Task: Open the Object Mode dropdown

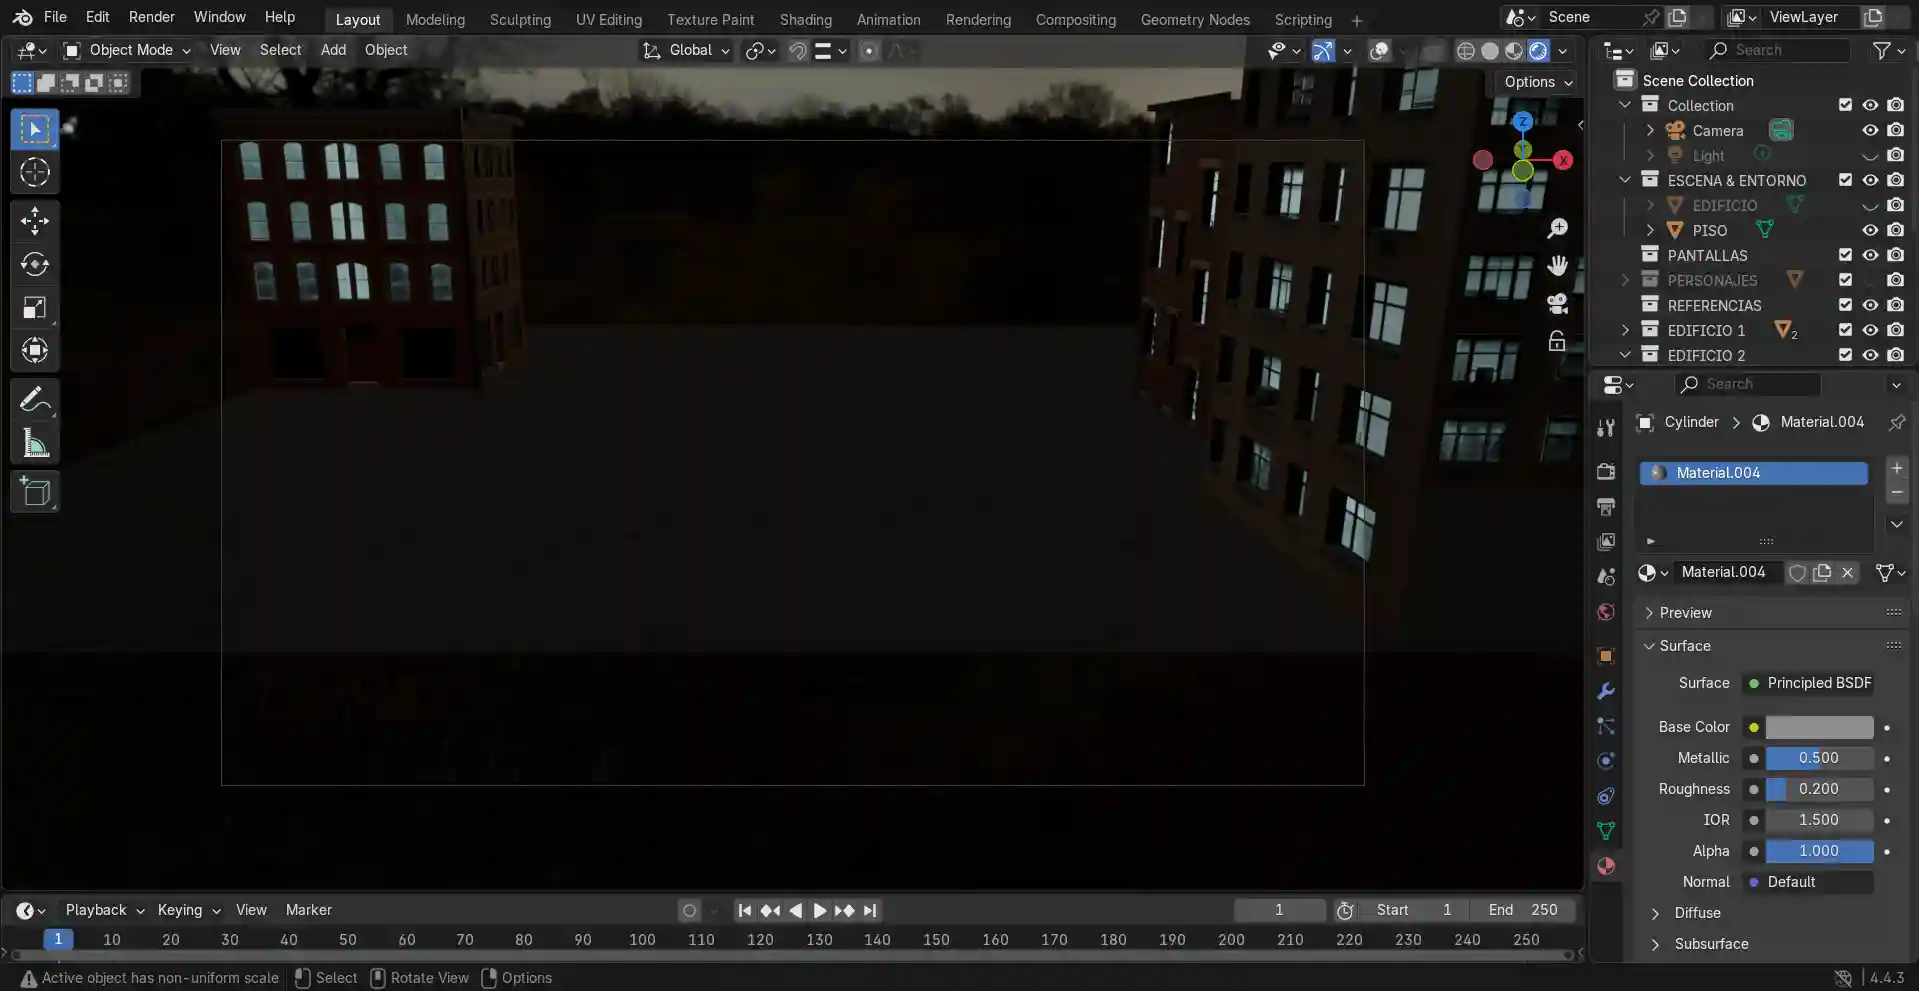Action: pyautogui.click(x=126, y=50)
